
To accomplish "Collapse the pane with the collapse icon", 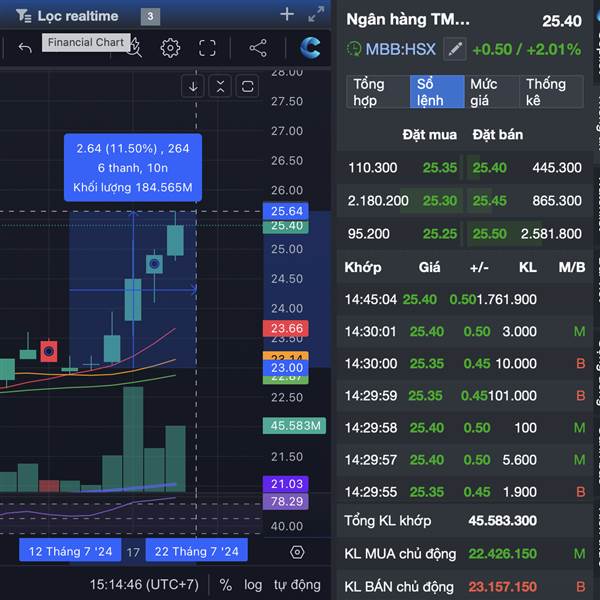I will point(220,86).
